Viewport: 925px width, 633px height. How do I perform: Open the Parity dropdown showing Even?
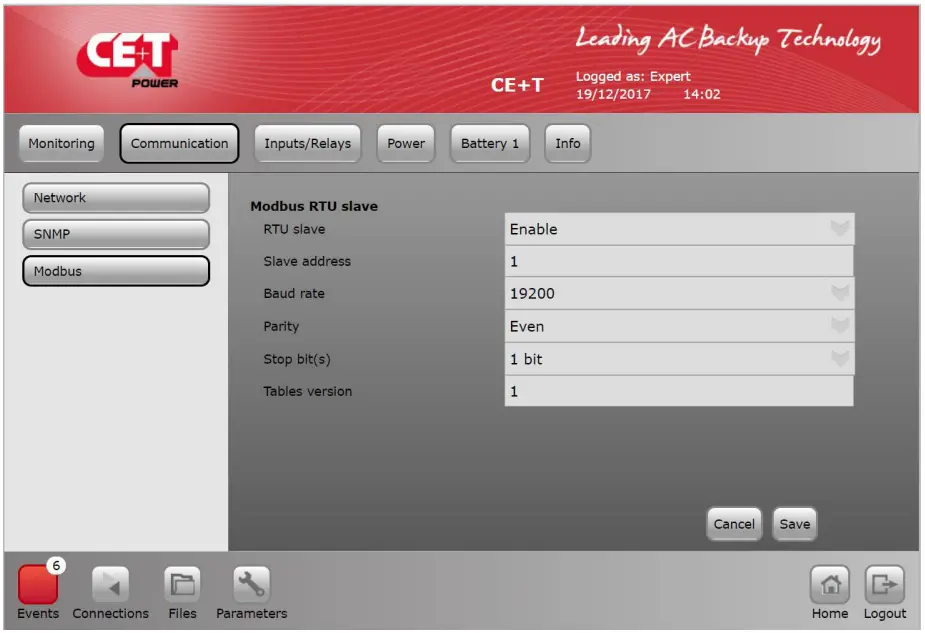(x=679, y=326)
